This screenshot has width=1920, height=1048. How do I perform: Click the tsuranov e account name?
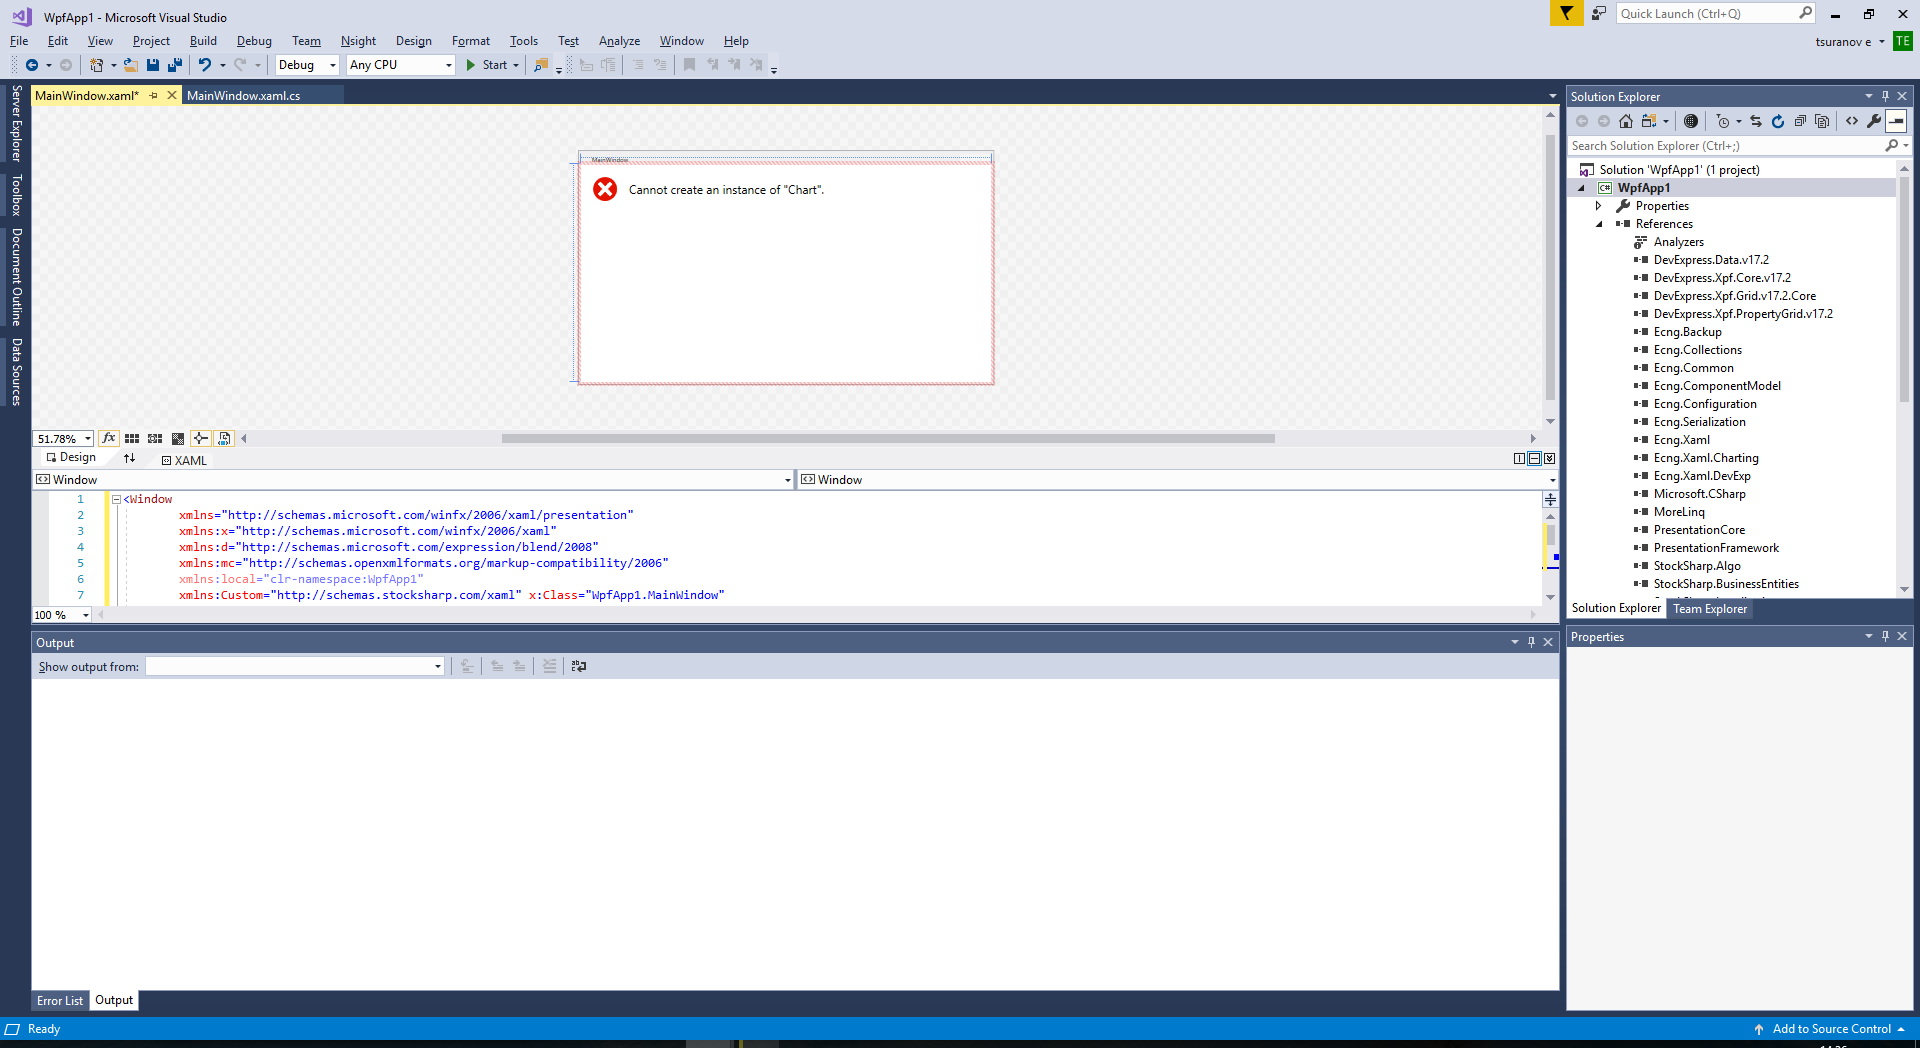[1843, 42]
